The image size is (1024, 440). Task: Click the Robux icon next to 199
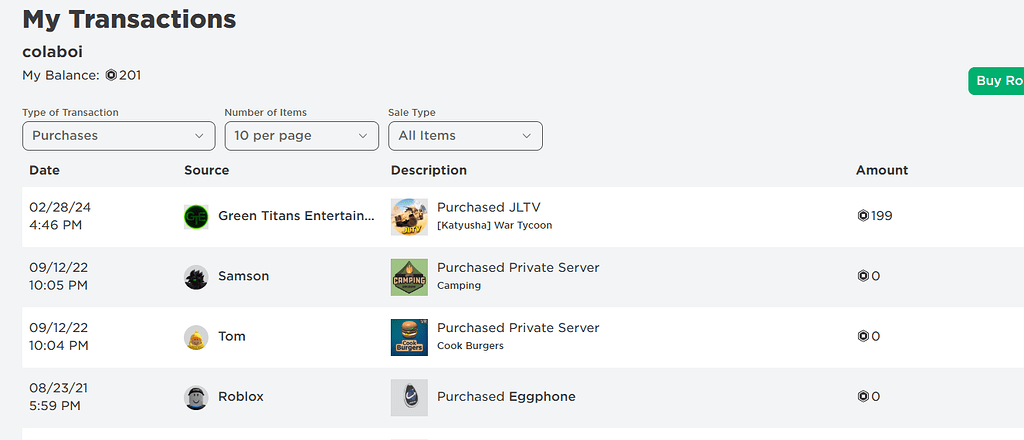(863, 215)
